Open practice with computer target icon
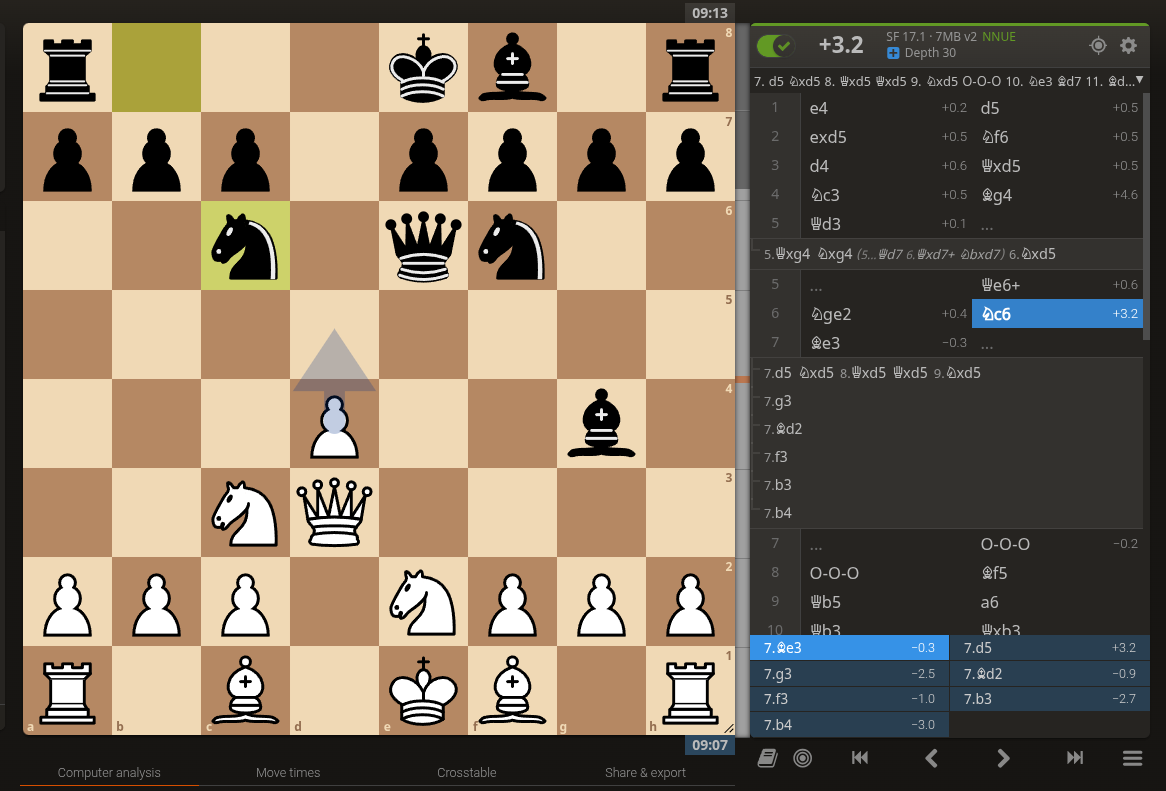 pos(802,758)
